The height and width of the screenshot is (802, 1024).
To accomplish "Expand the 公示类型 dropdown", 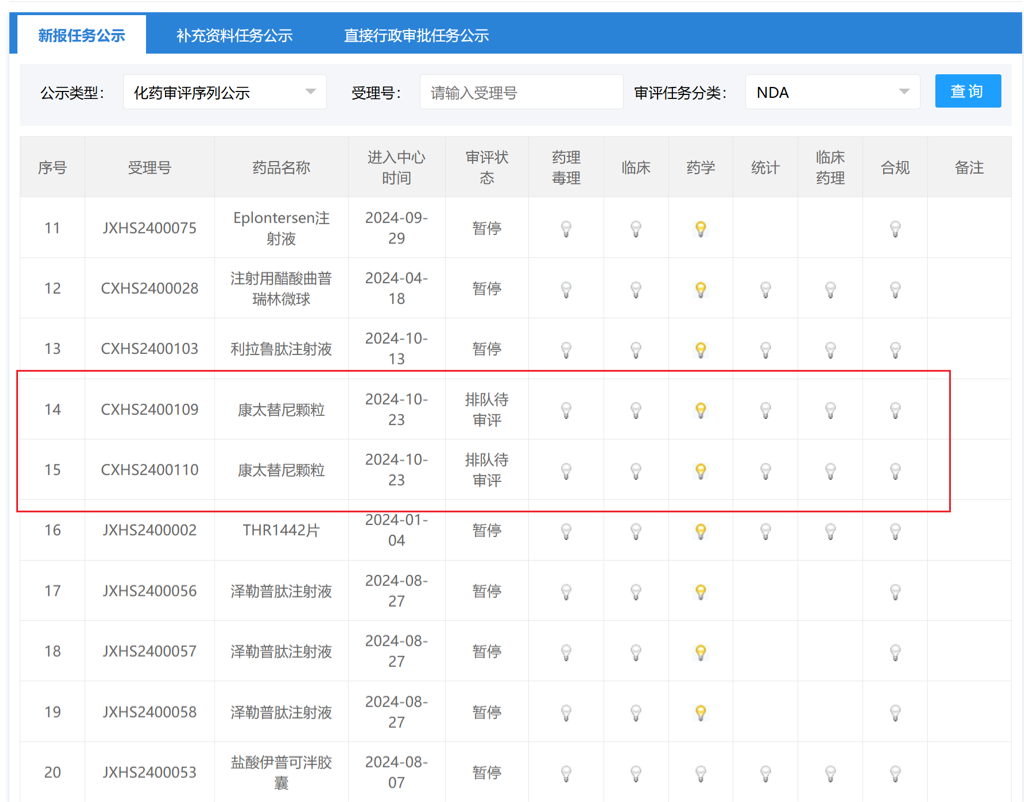I will [225, 92].
